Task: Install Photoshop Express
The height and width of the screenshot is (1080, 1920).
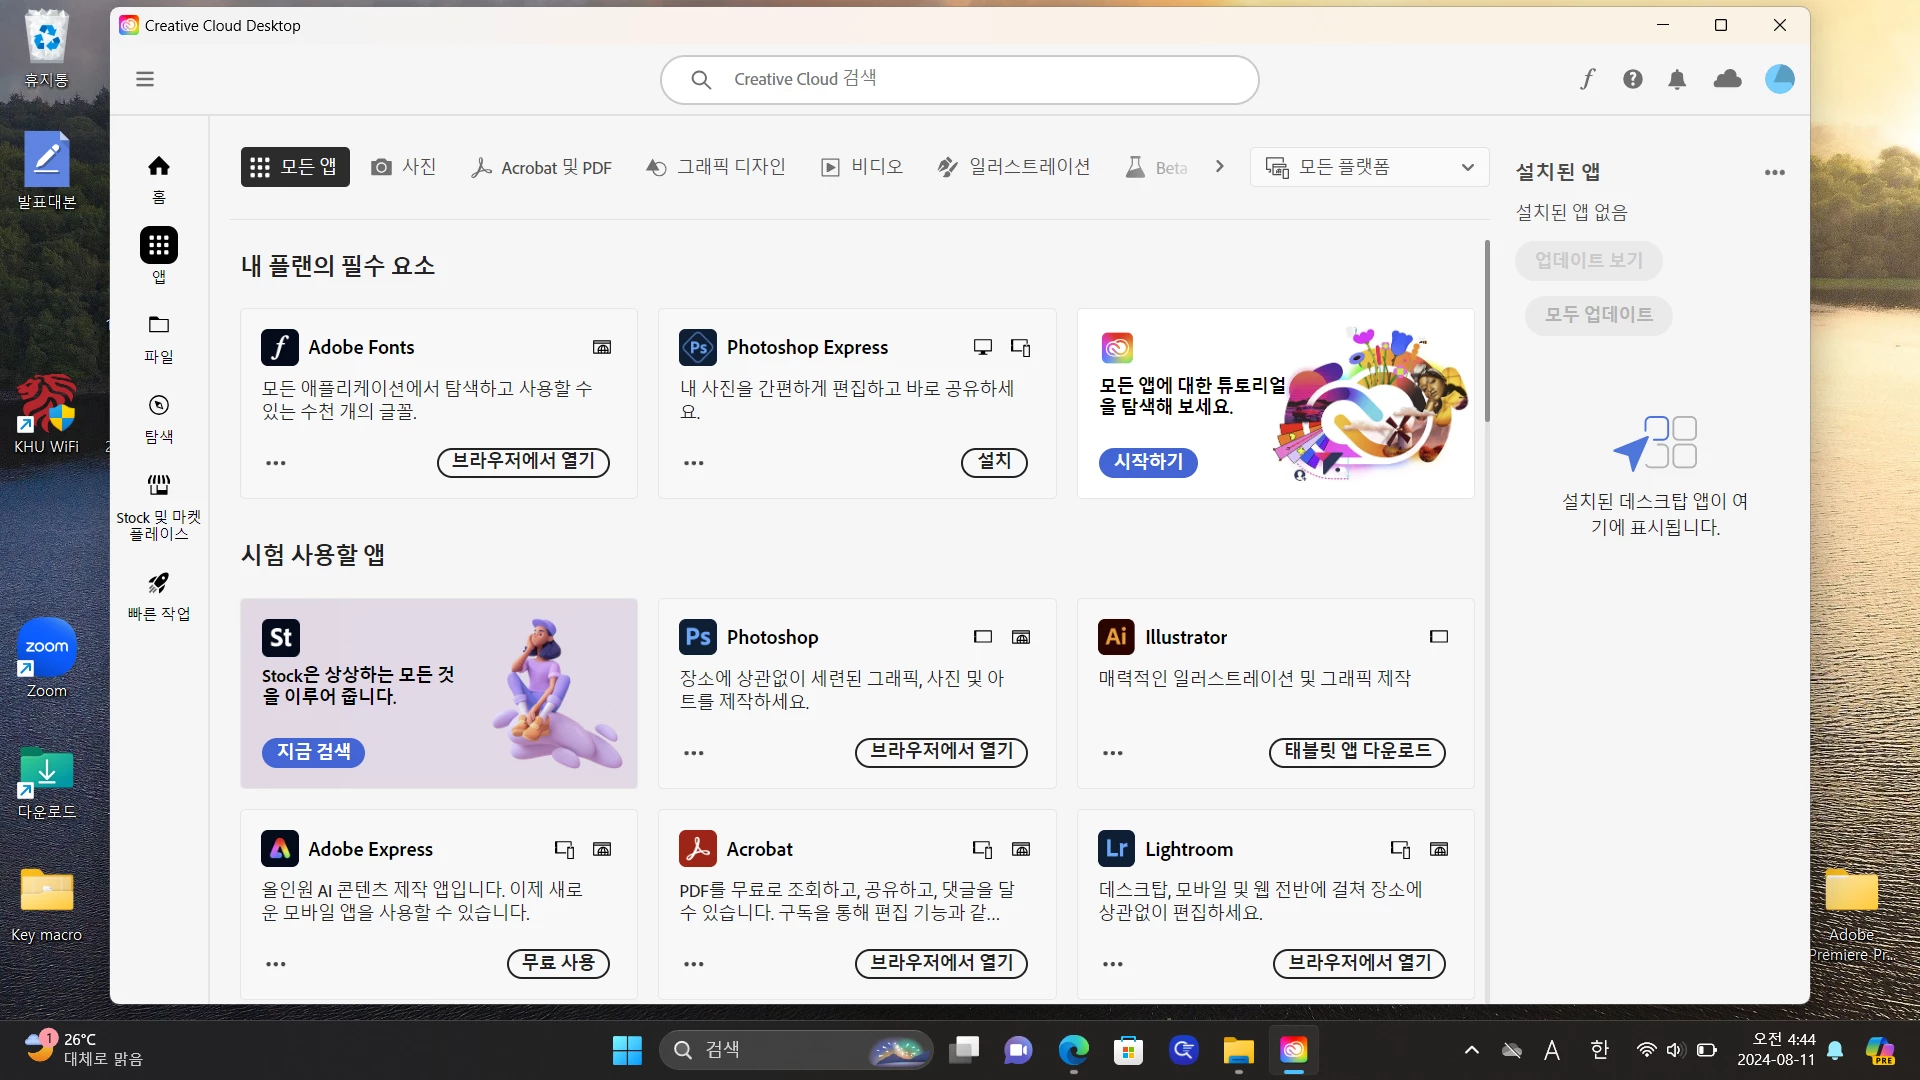Action: coord(993,461)
